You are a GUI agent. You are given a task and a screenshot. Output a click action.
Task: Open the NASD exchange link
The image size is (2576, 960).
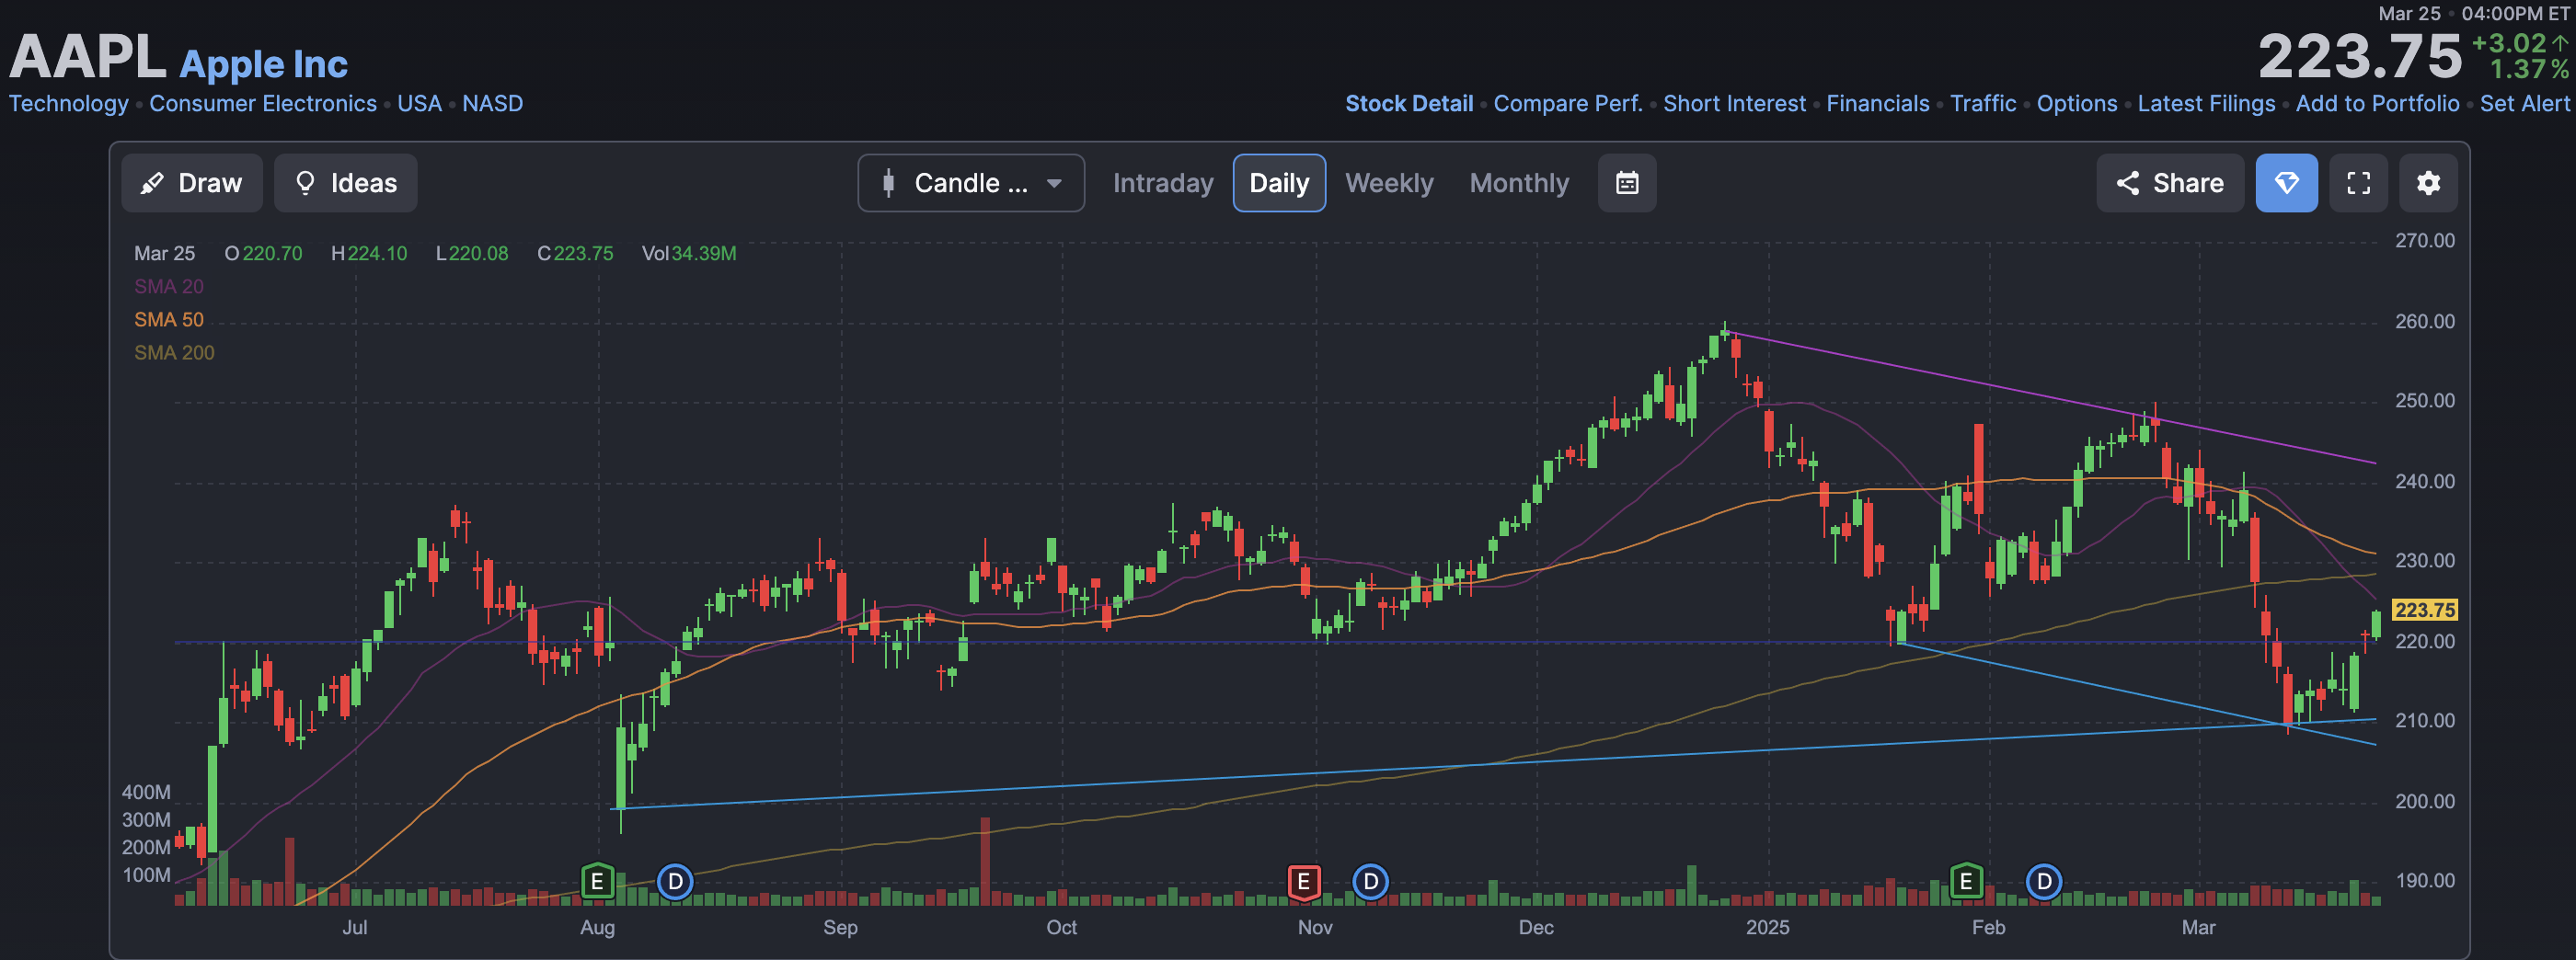tap(492, 103)
